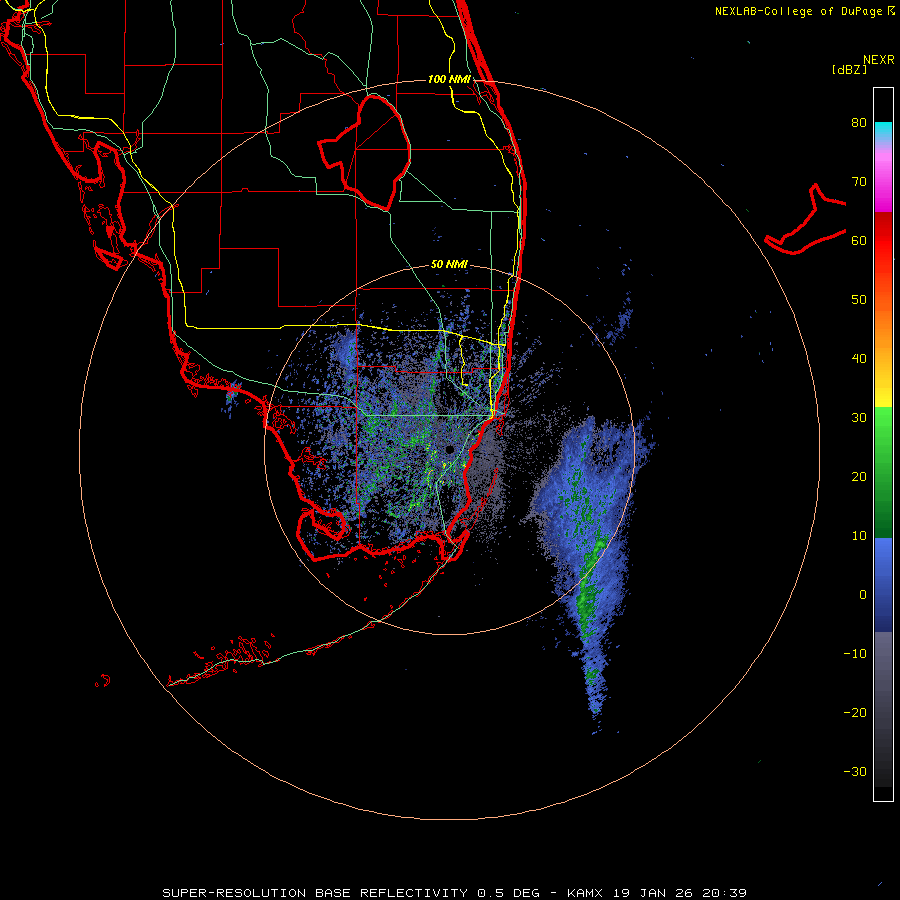Click the [dBZ] units label
The width and height of the screenshot is (900, 900).
(x=849, y=69)
